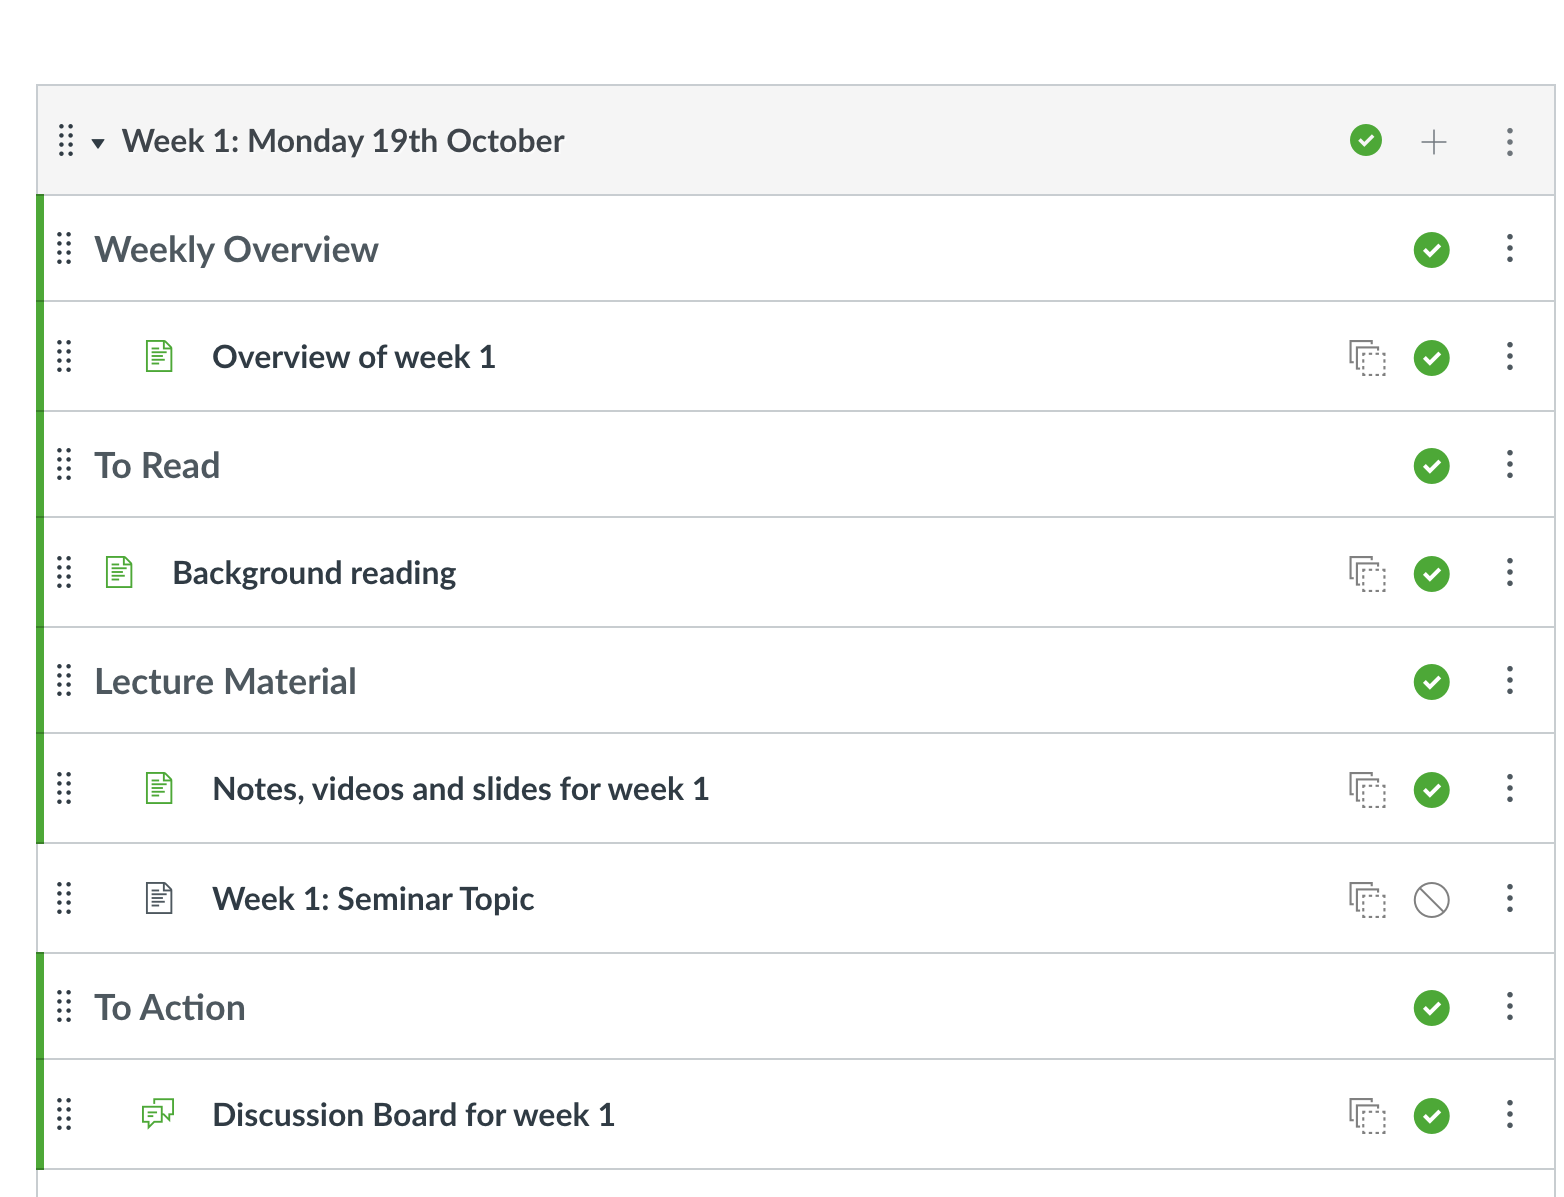Click the duplicate icon on Background reading row
Image resolution: width=1564 pixels, height=1197 pixels.
(x=1367, y=574)
